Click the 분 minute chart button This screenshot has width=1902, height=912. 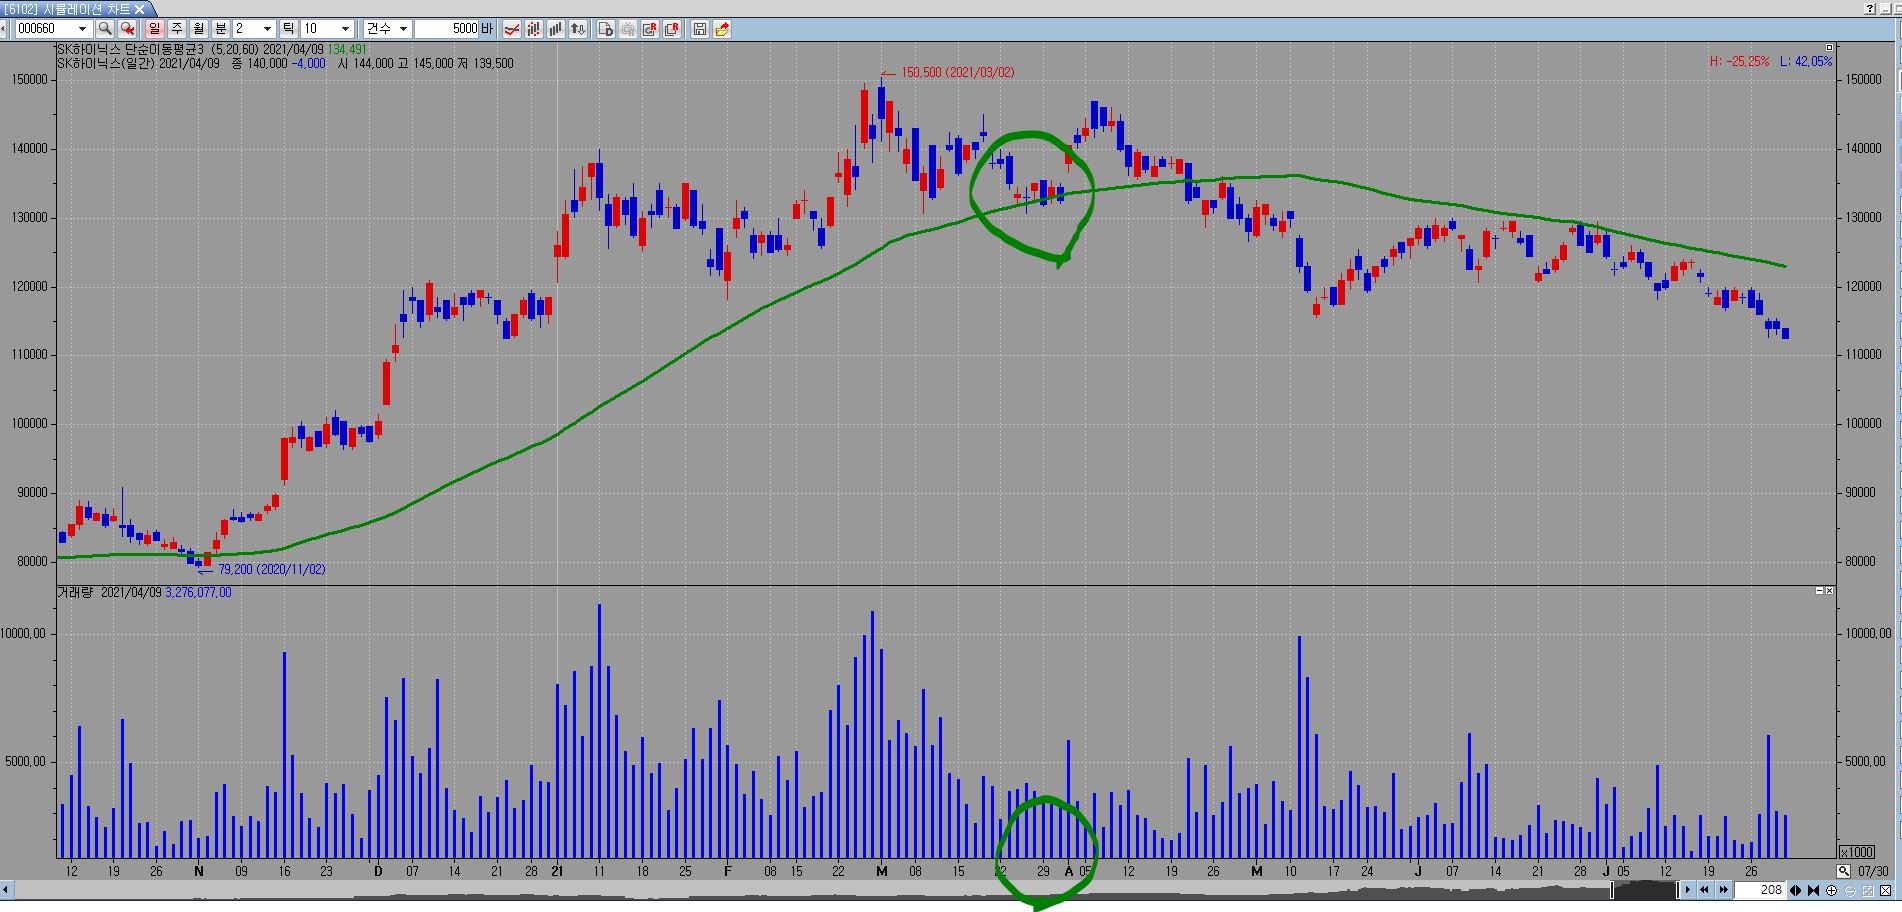coord(221,29)
